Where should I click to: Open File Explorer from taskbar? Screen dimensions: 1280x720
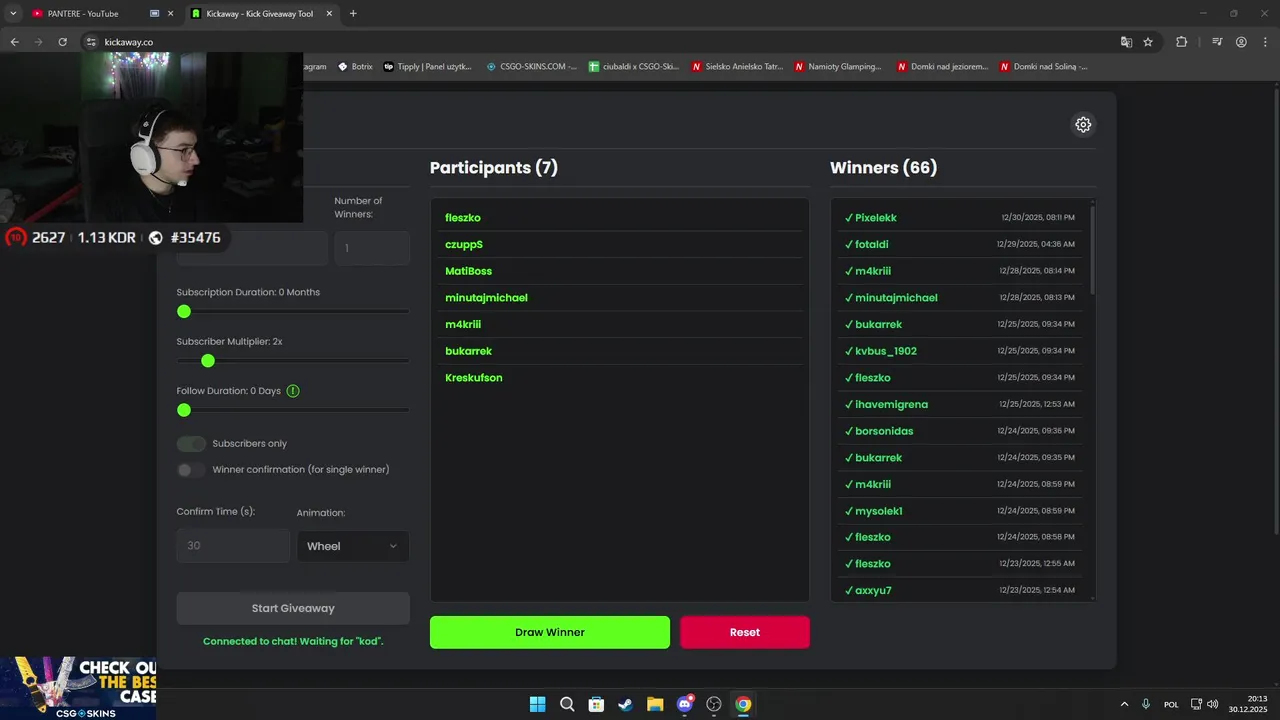click(655, 704)
